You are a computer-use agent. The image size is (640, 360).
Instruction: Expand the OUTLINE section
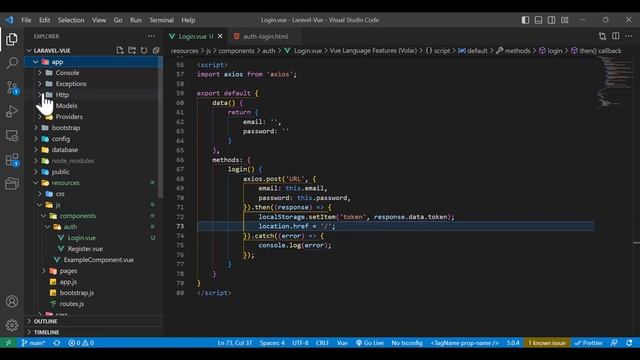[45, 321]
